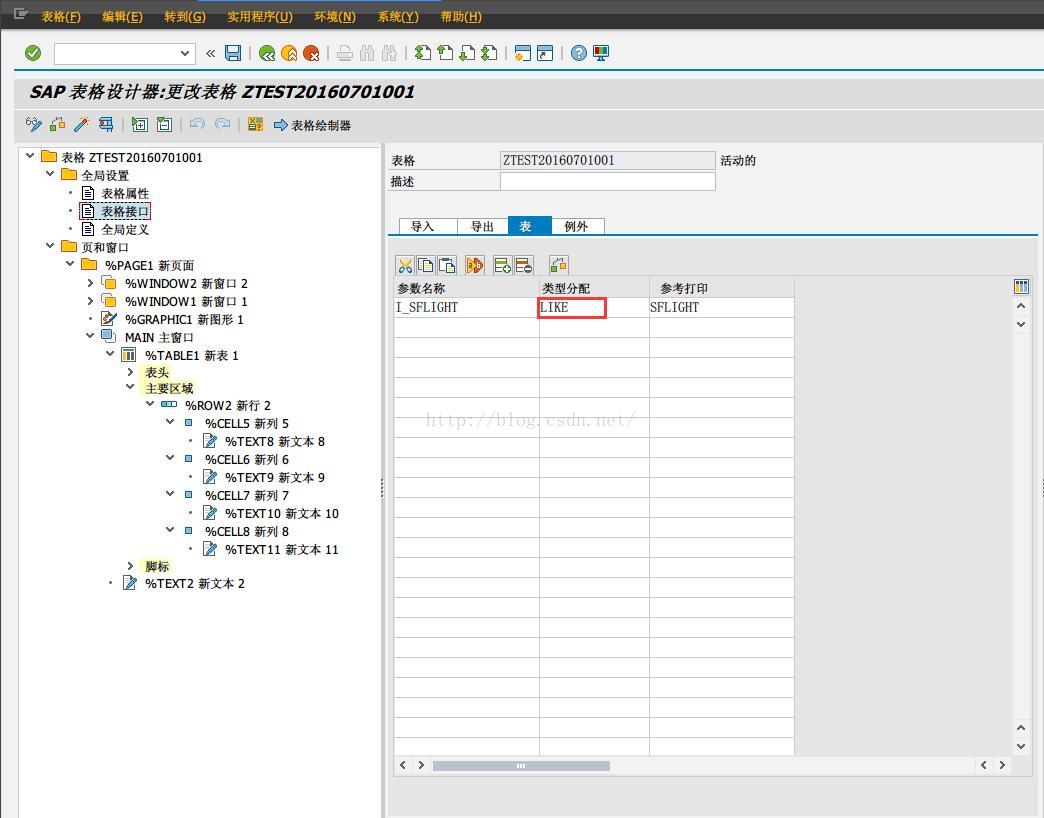The width and height of the screenshot is (1044, 818).
Task: Click the green Back icon
Action: point(267,53)
